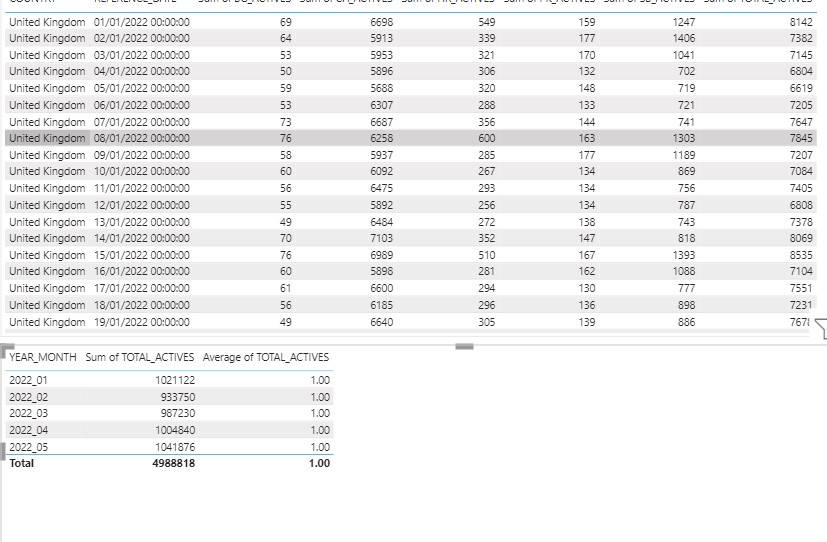Select date 15/01/2022 00:00:00 cell
This screenshot has height=542, width=827.
142,255
